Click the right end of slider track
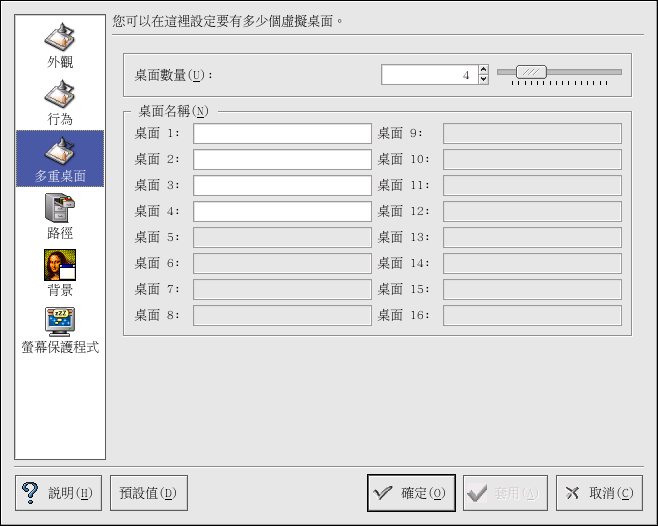This screenshot has height=526, width=658. 617,72
